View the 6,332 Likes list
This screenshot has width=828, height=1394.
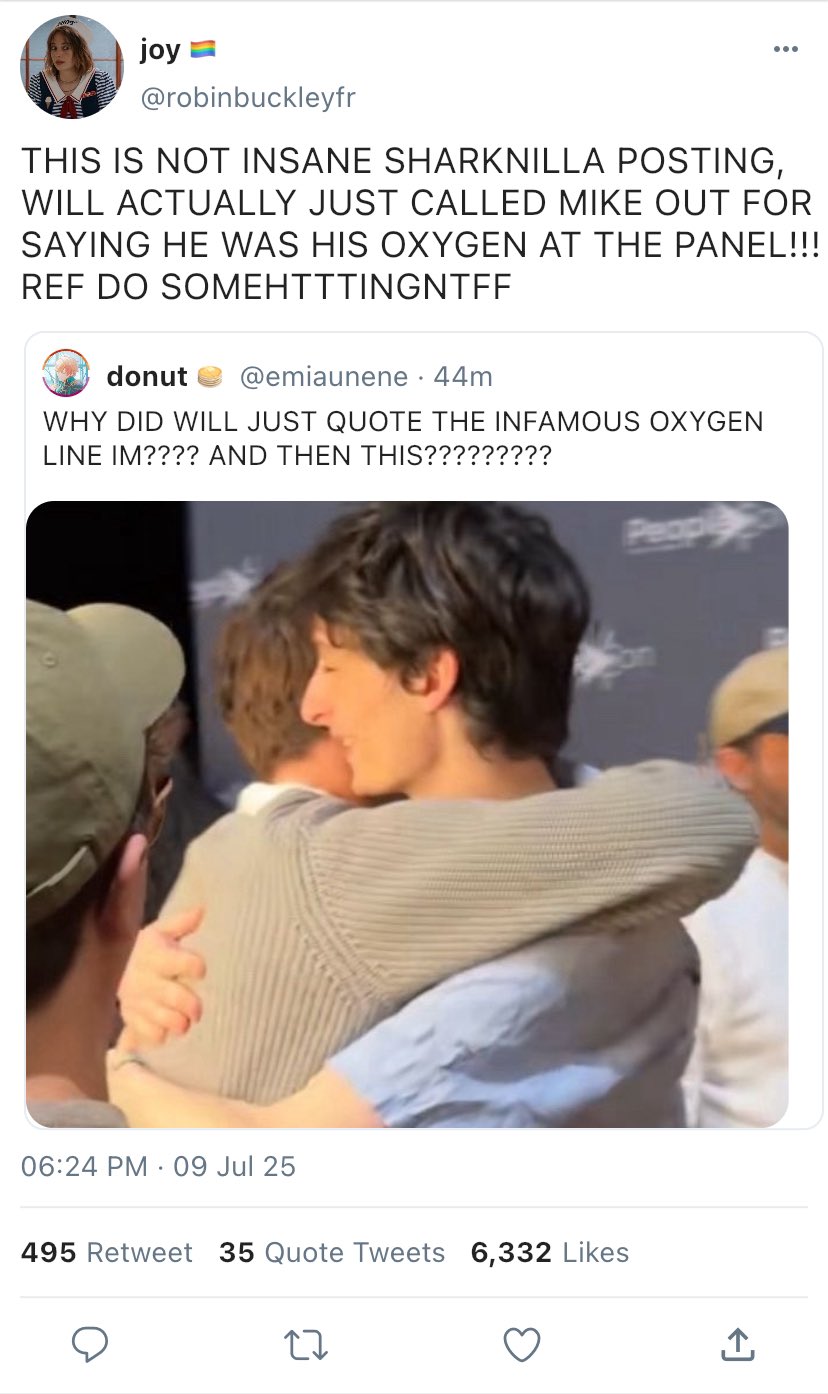(550, 1252)
